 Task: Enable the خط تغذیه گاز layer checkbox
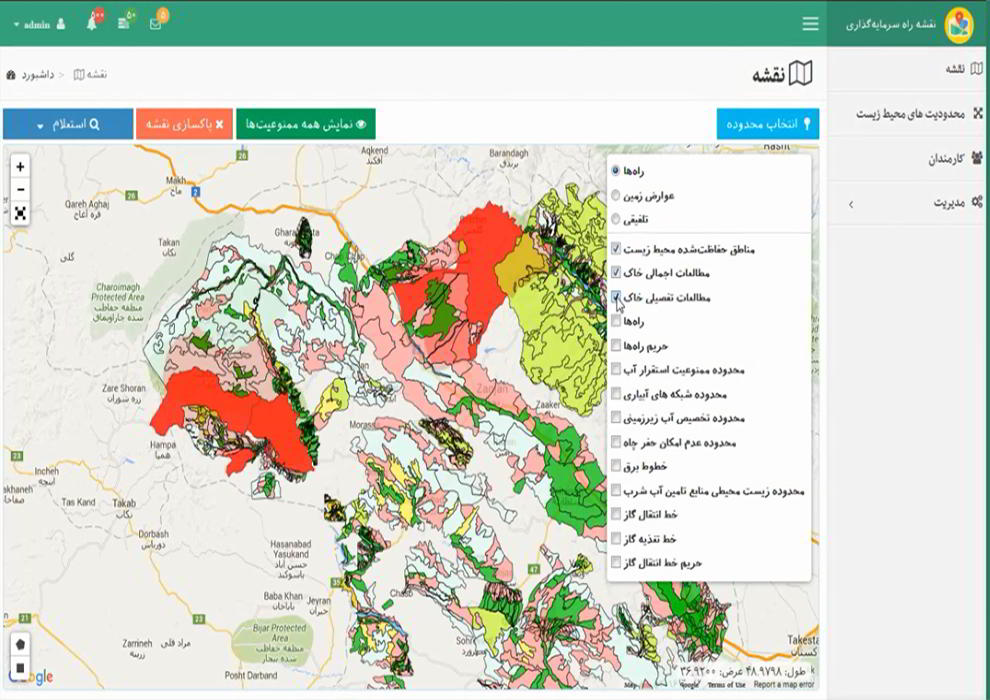(x=616, y=538)
